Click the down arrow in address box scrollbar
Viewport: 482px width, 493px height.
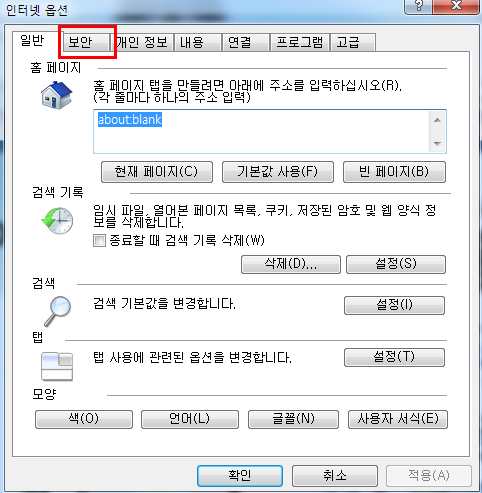[x=437, y=143]
